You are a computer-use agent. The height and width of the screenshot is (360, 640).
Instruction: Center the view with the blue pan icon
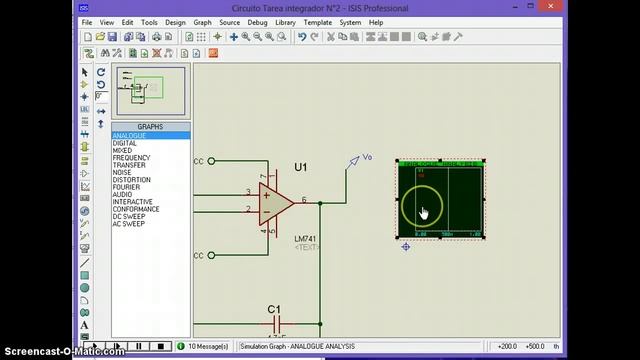point(233,37)
